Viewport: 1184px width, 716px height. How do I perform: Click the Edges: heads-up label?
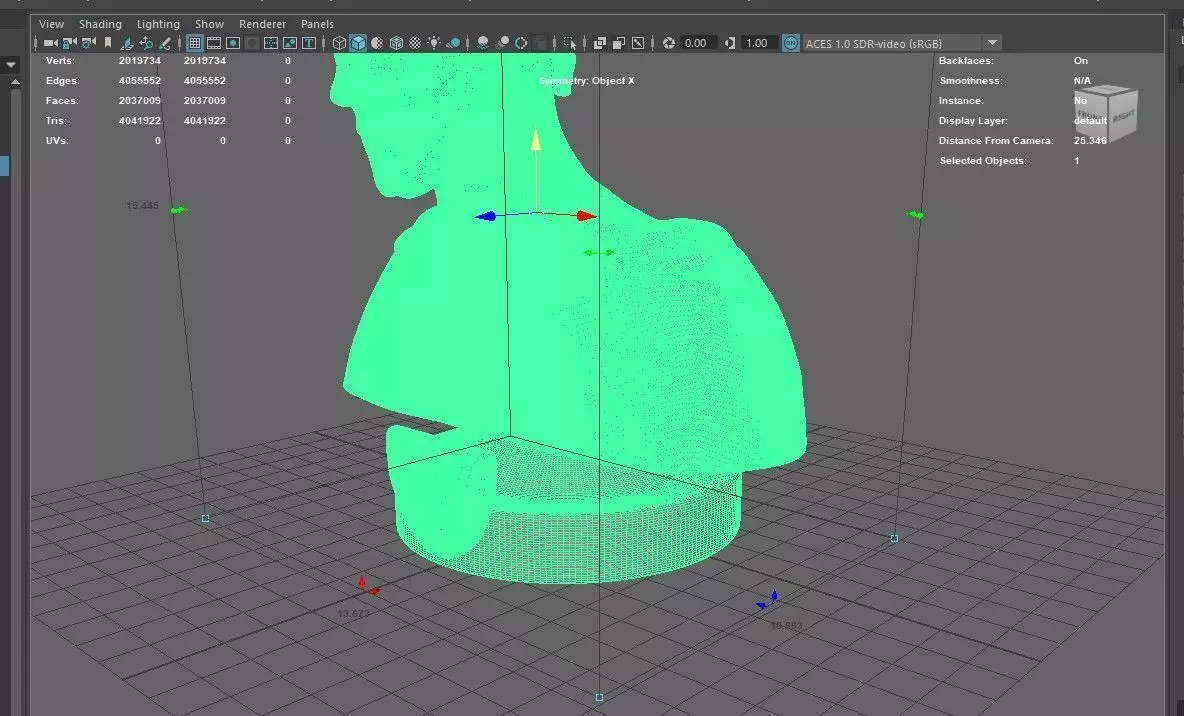click(x=63, y=80)
